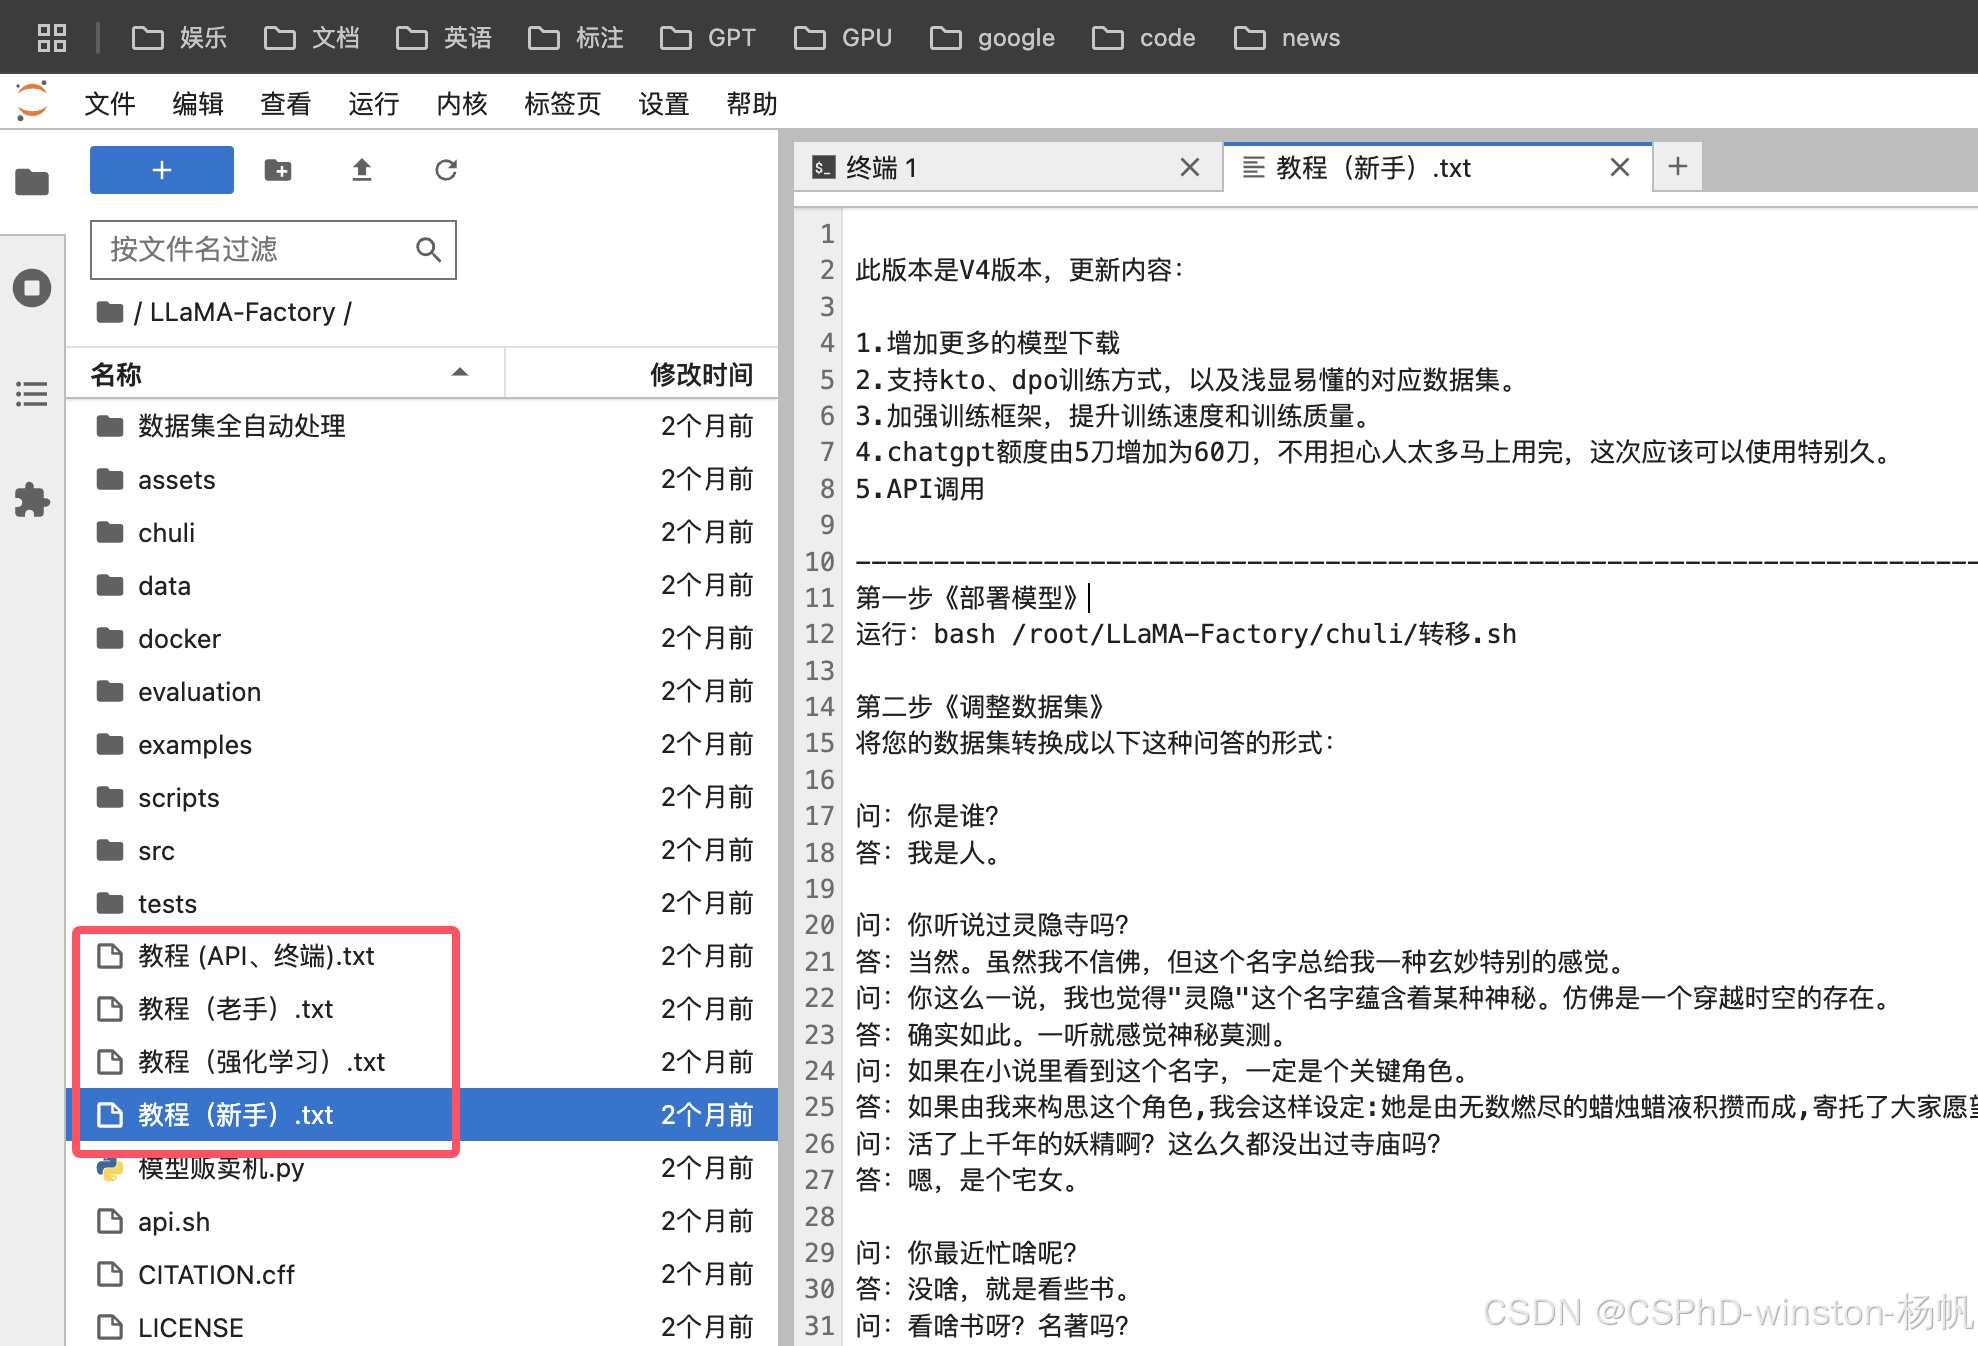This screenshot has width=1978, height=1346.
Task: Close the 教程（新手）.txt tab
Action: click(x=1620, y=167)
